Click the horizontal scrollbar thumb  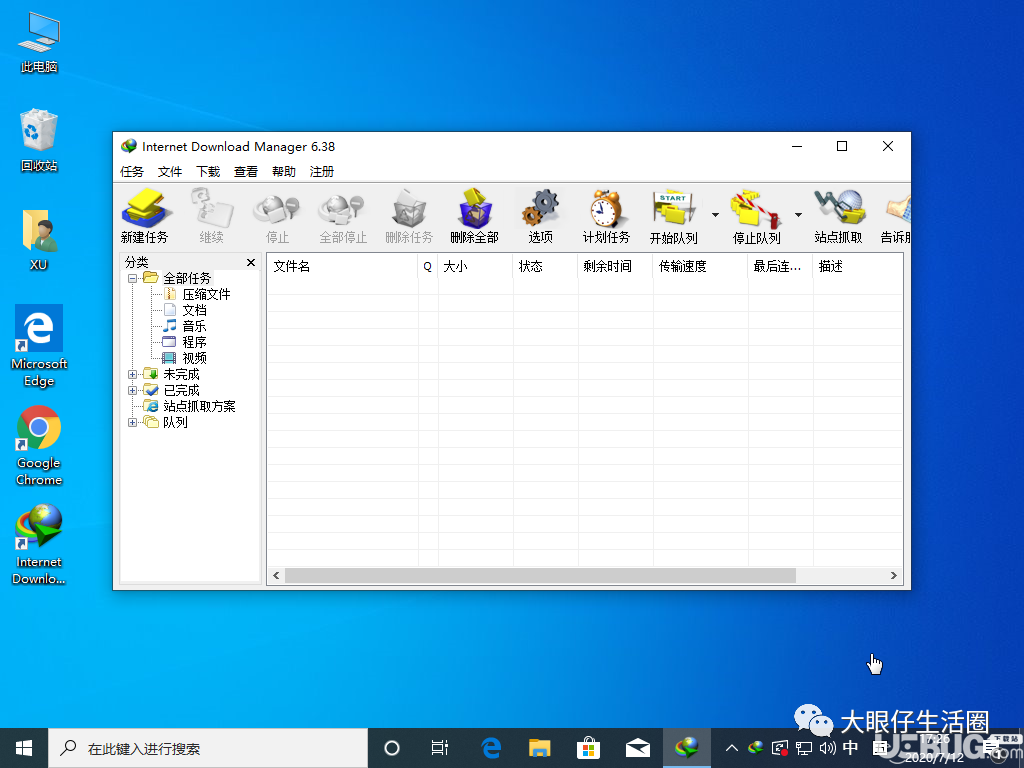click(540, 575)
